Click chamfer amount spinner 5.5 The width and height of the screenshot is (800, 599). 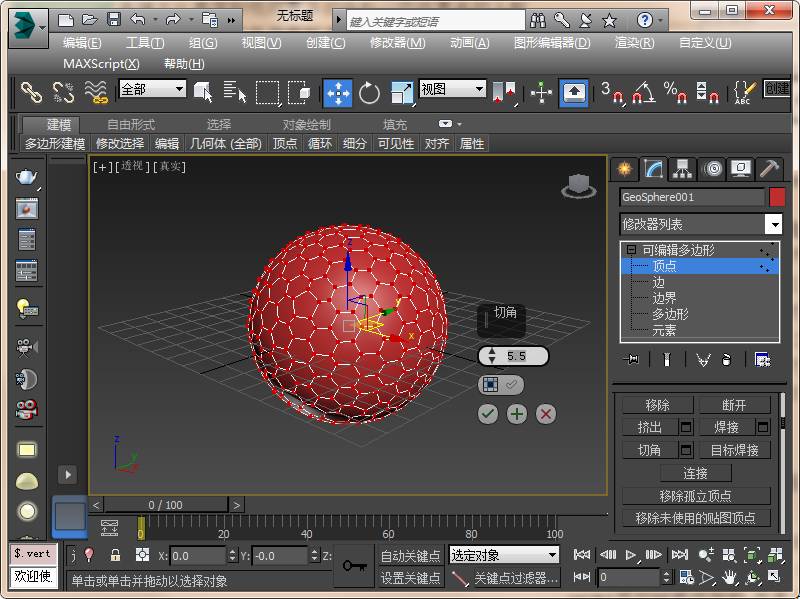click(513, 356)
